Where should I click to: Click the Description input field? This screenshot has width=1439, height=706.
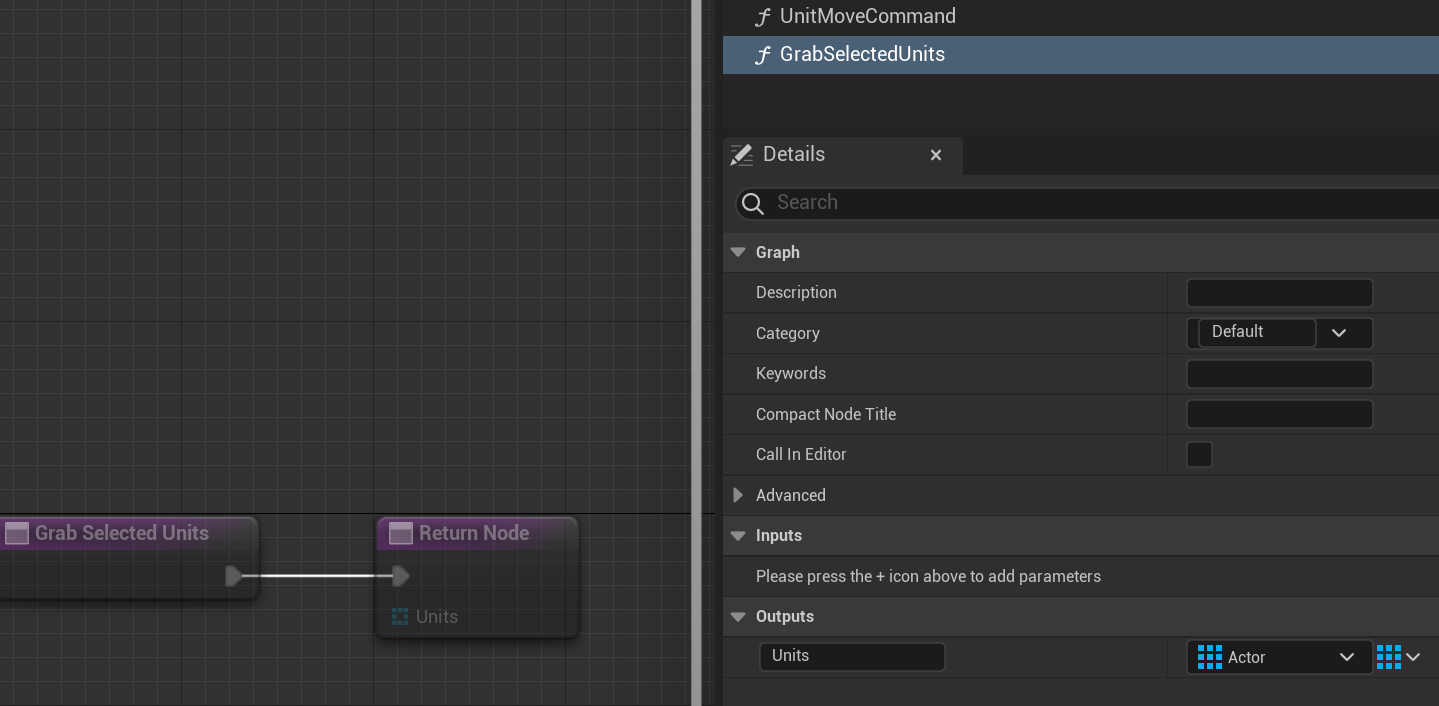click(x=1279, y=293)
